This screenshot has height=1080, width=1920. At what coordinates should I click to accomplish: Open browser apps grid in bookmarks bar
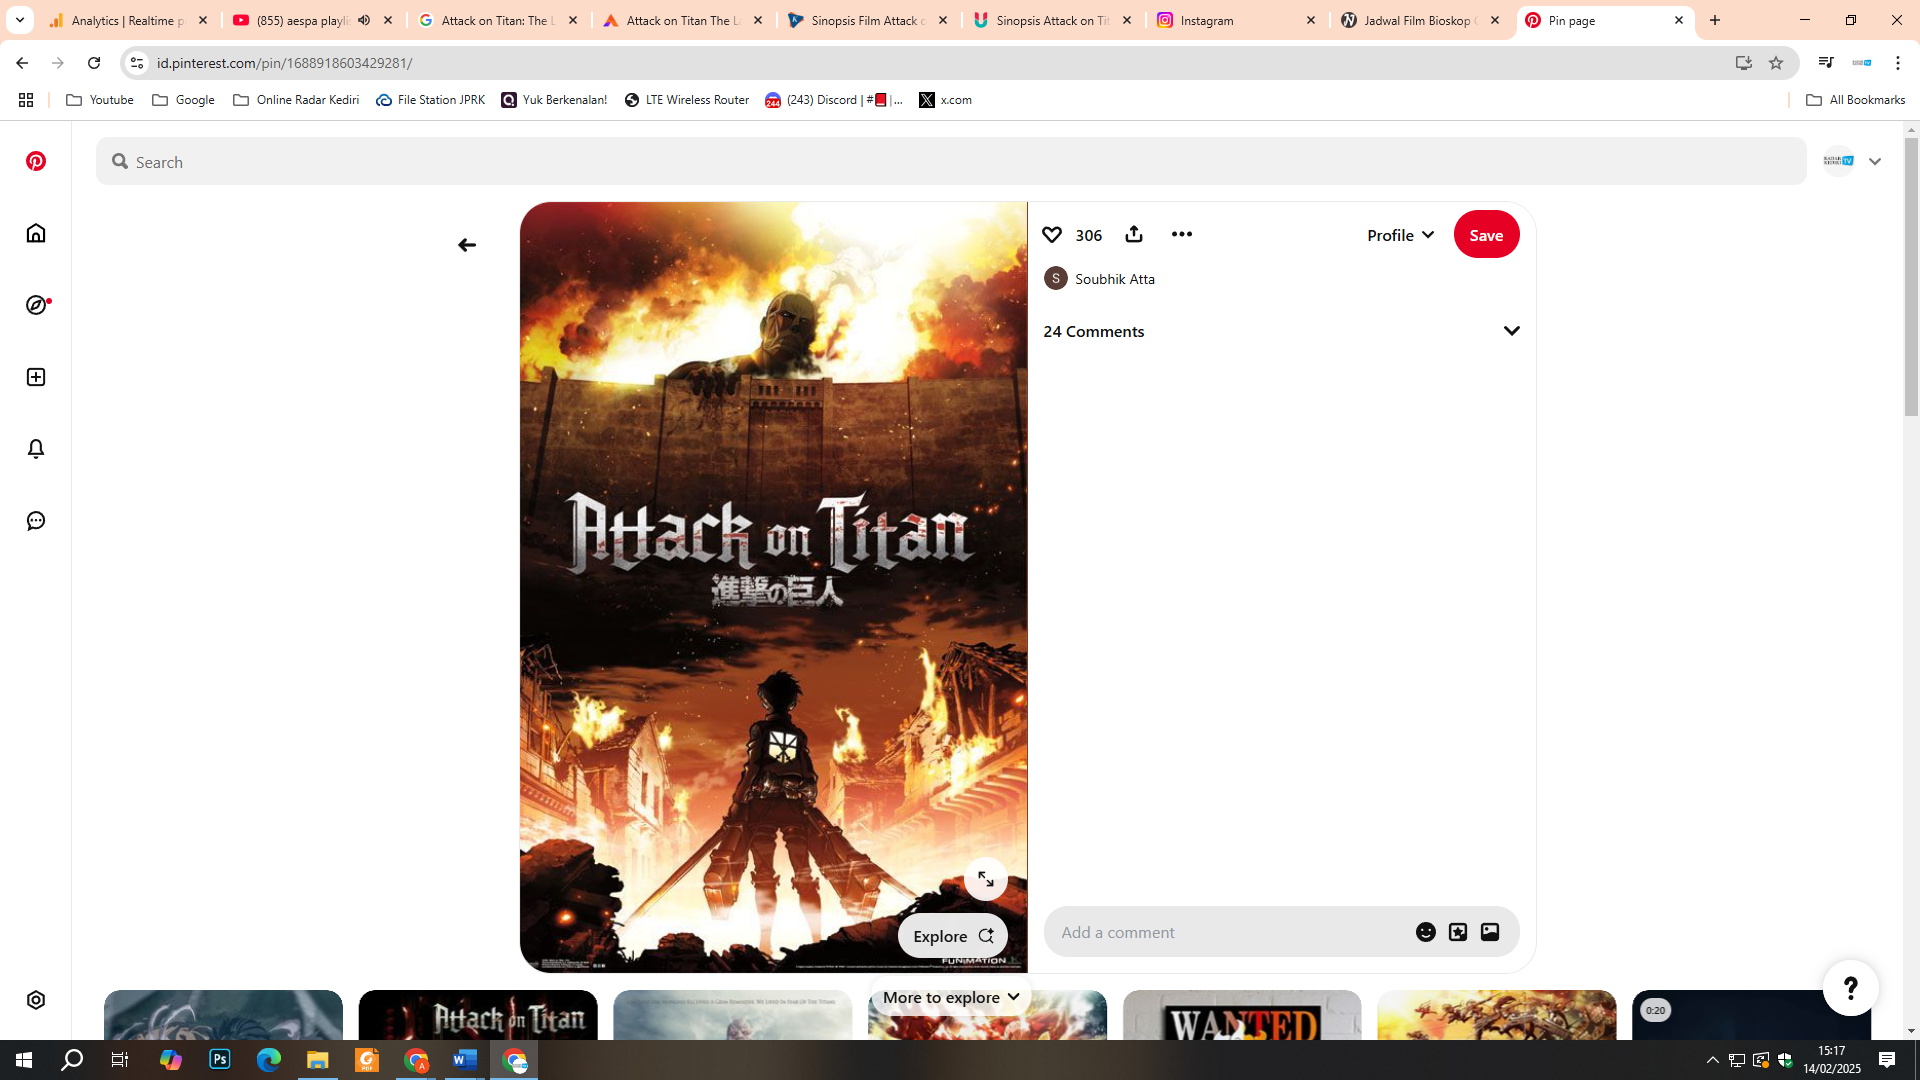(26, 100)
